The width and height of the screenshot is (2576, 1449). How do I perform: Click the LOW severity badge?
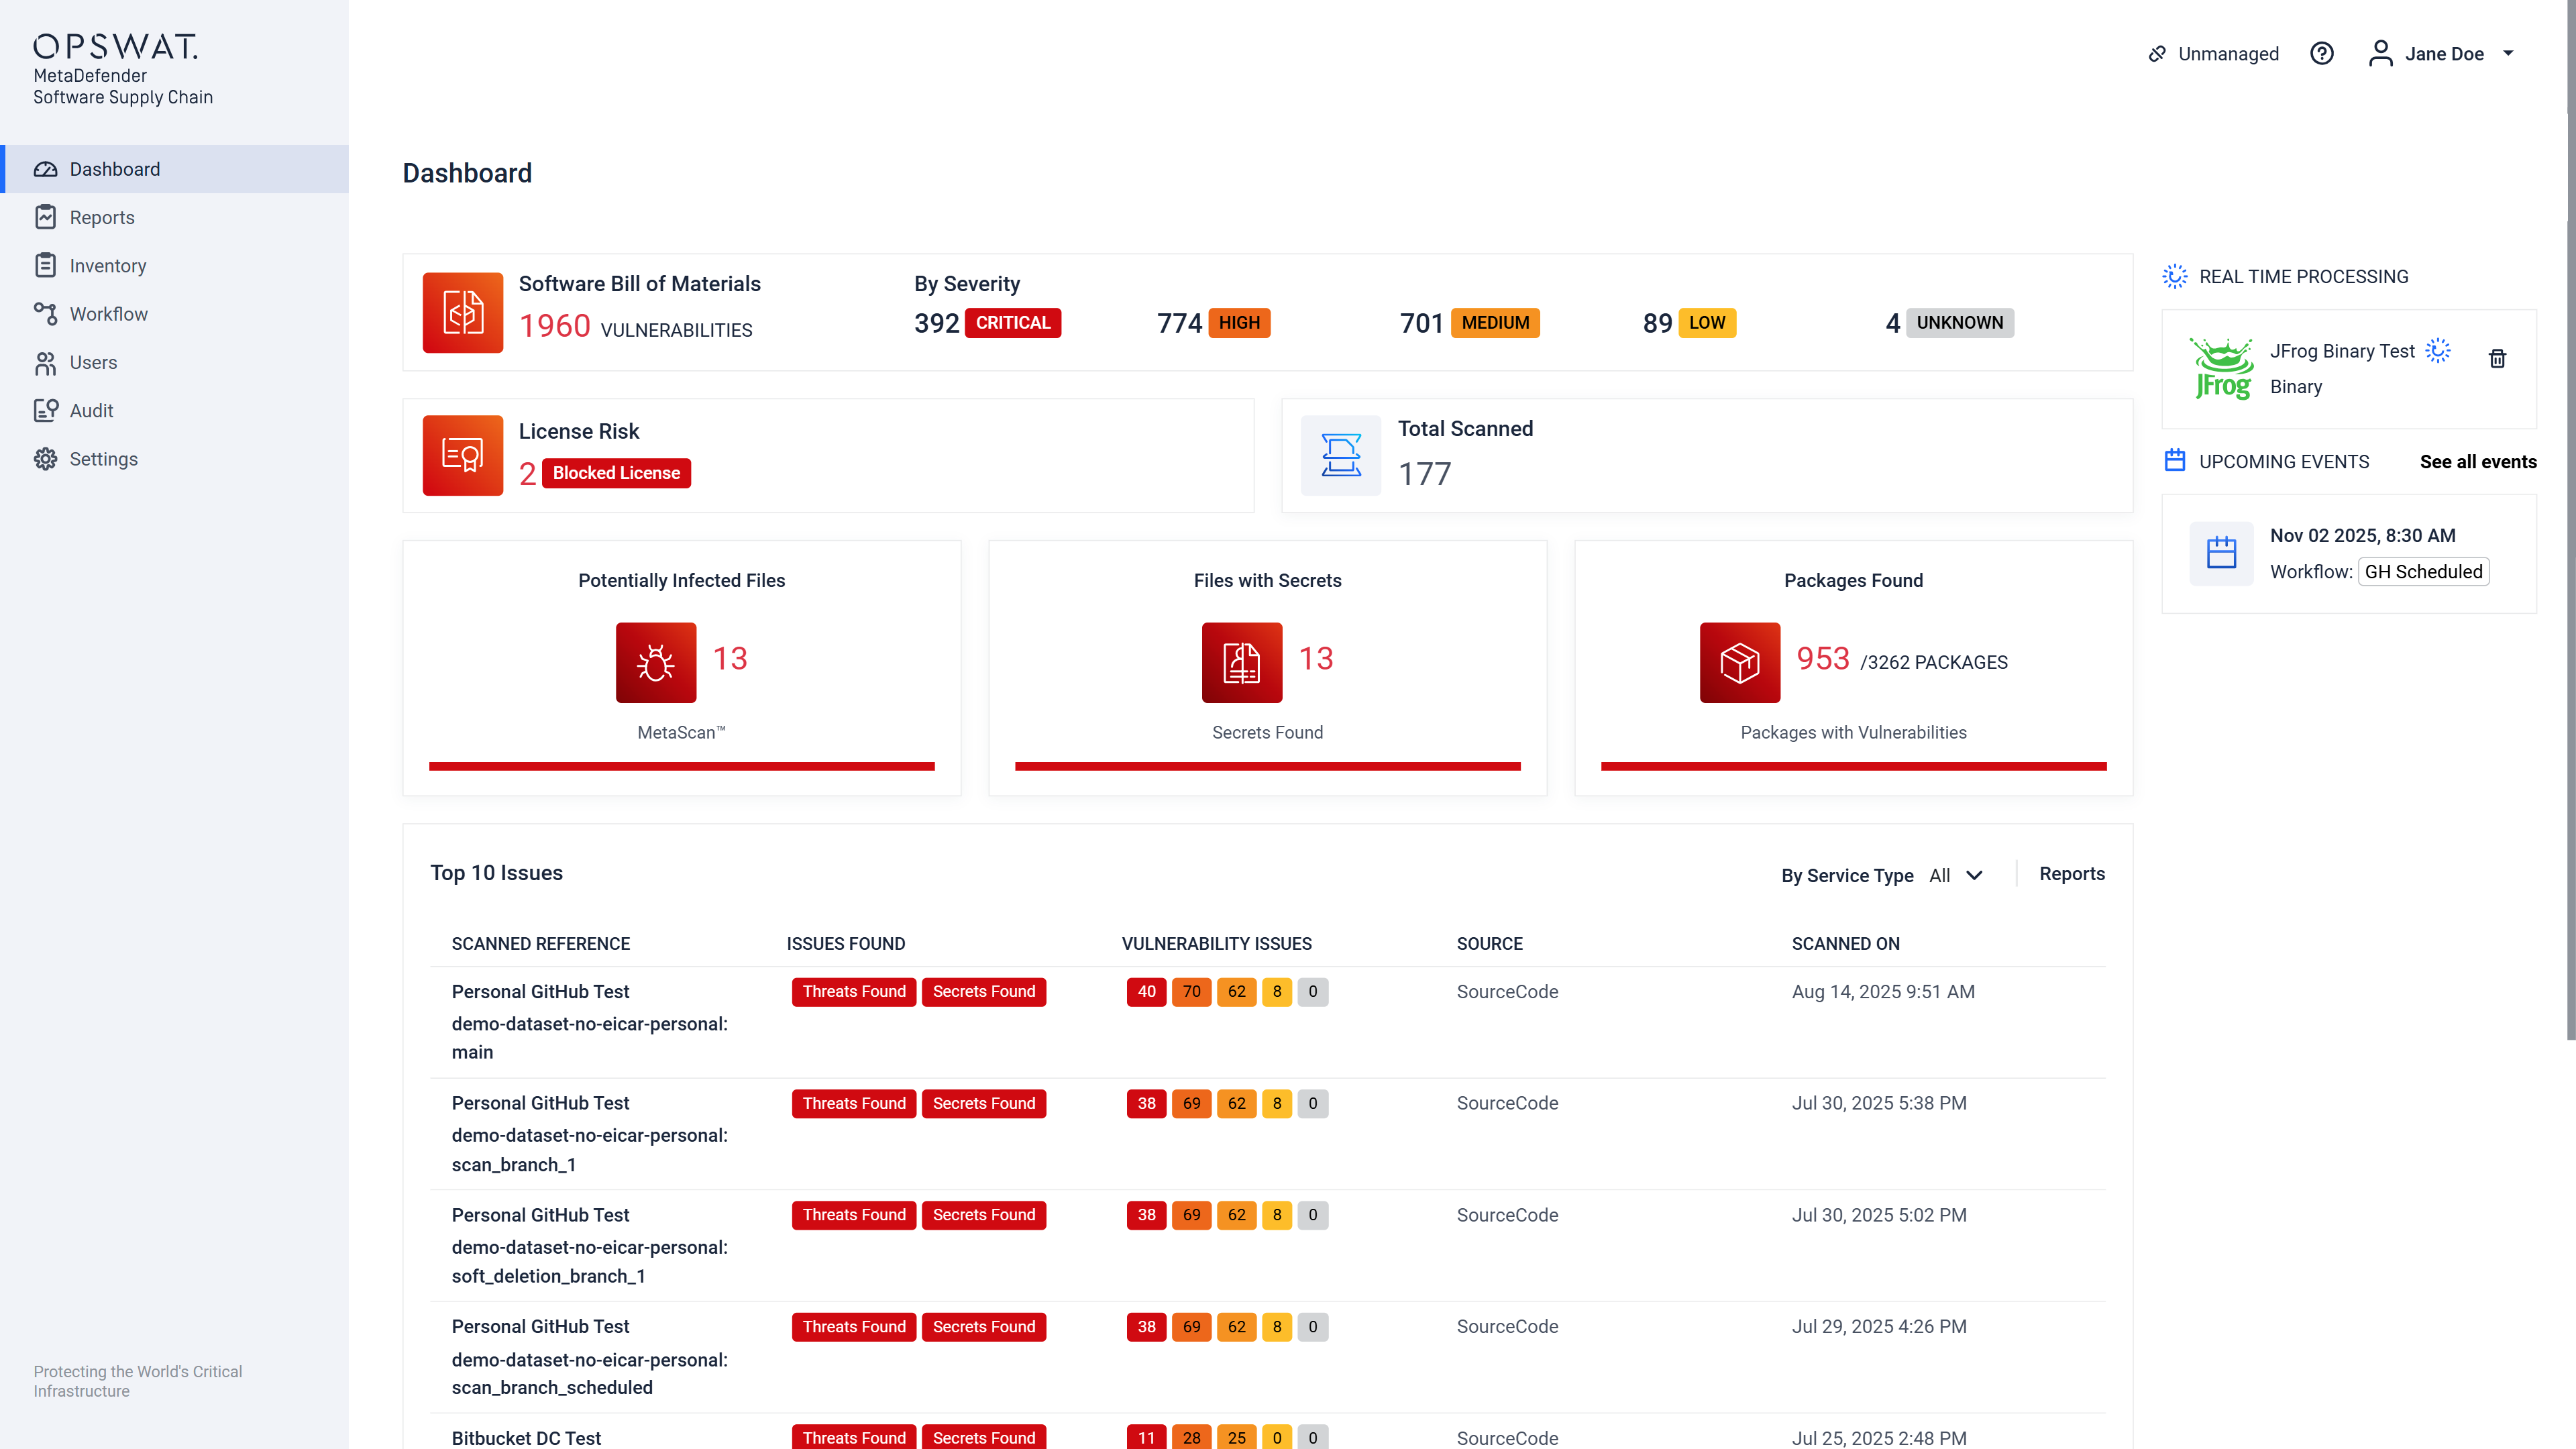point(1707,323)
